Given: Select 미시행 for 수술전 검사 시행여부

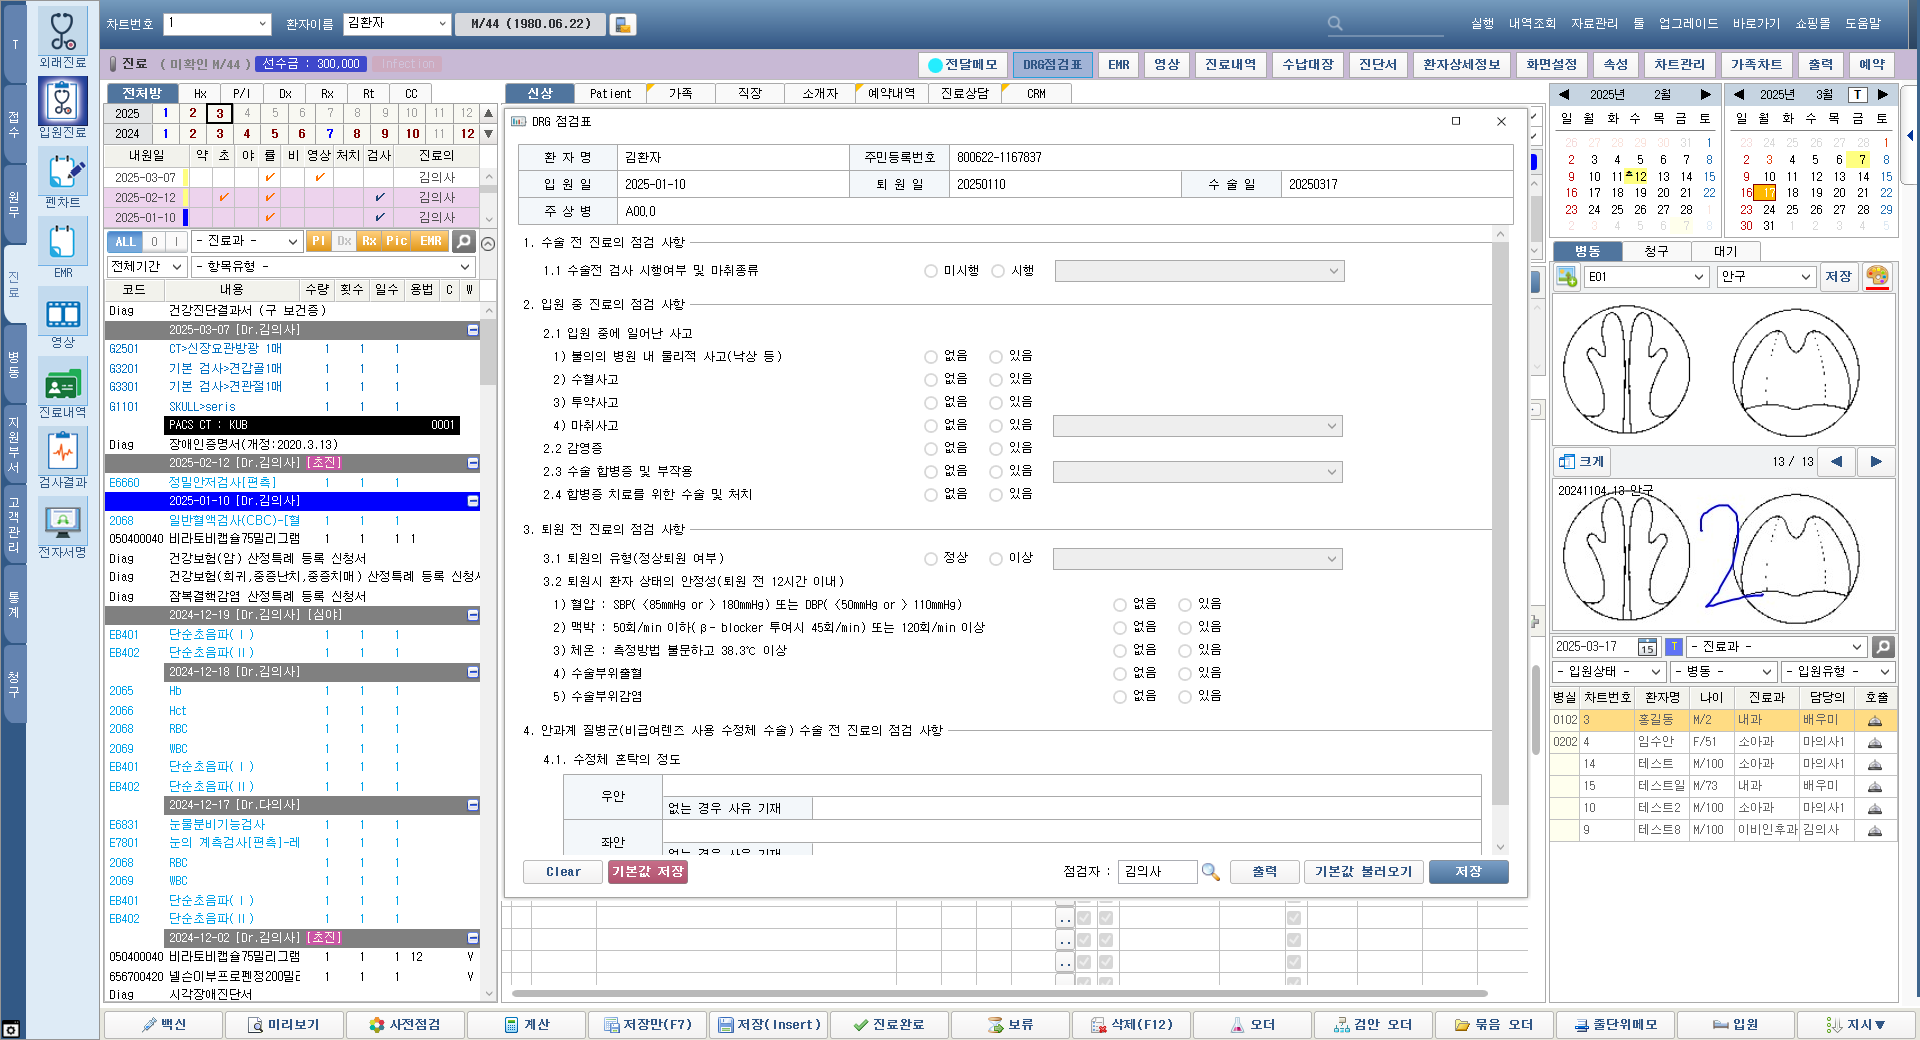Looking at the screenshot, I should click(931, 271).
